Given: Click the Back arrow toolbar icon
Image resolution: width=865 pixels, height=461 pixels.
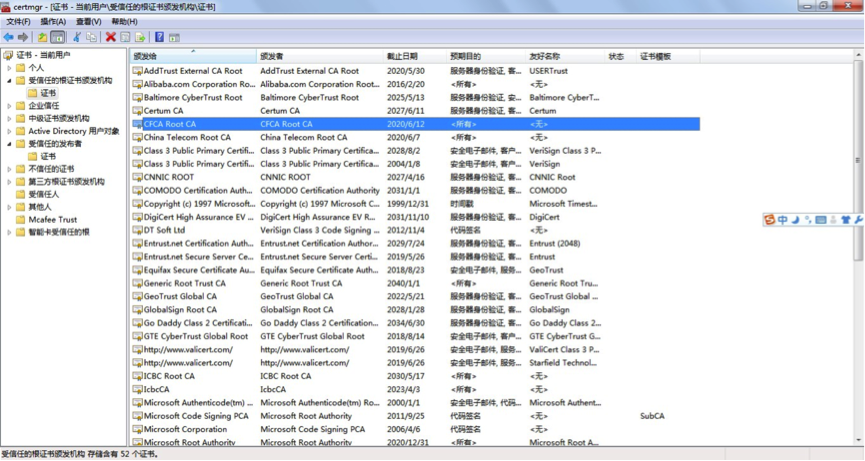Looking at the screenshot, I should click(9, 37).
